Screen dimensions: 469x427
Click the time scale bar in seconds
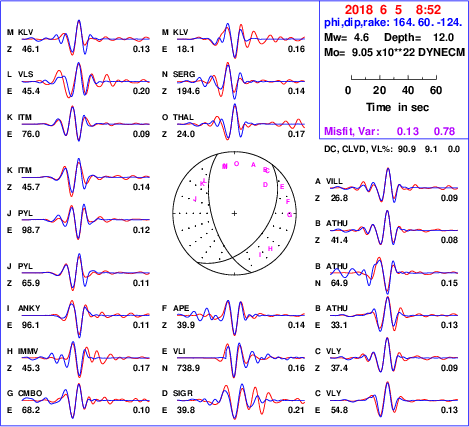point(394,78)
